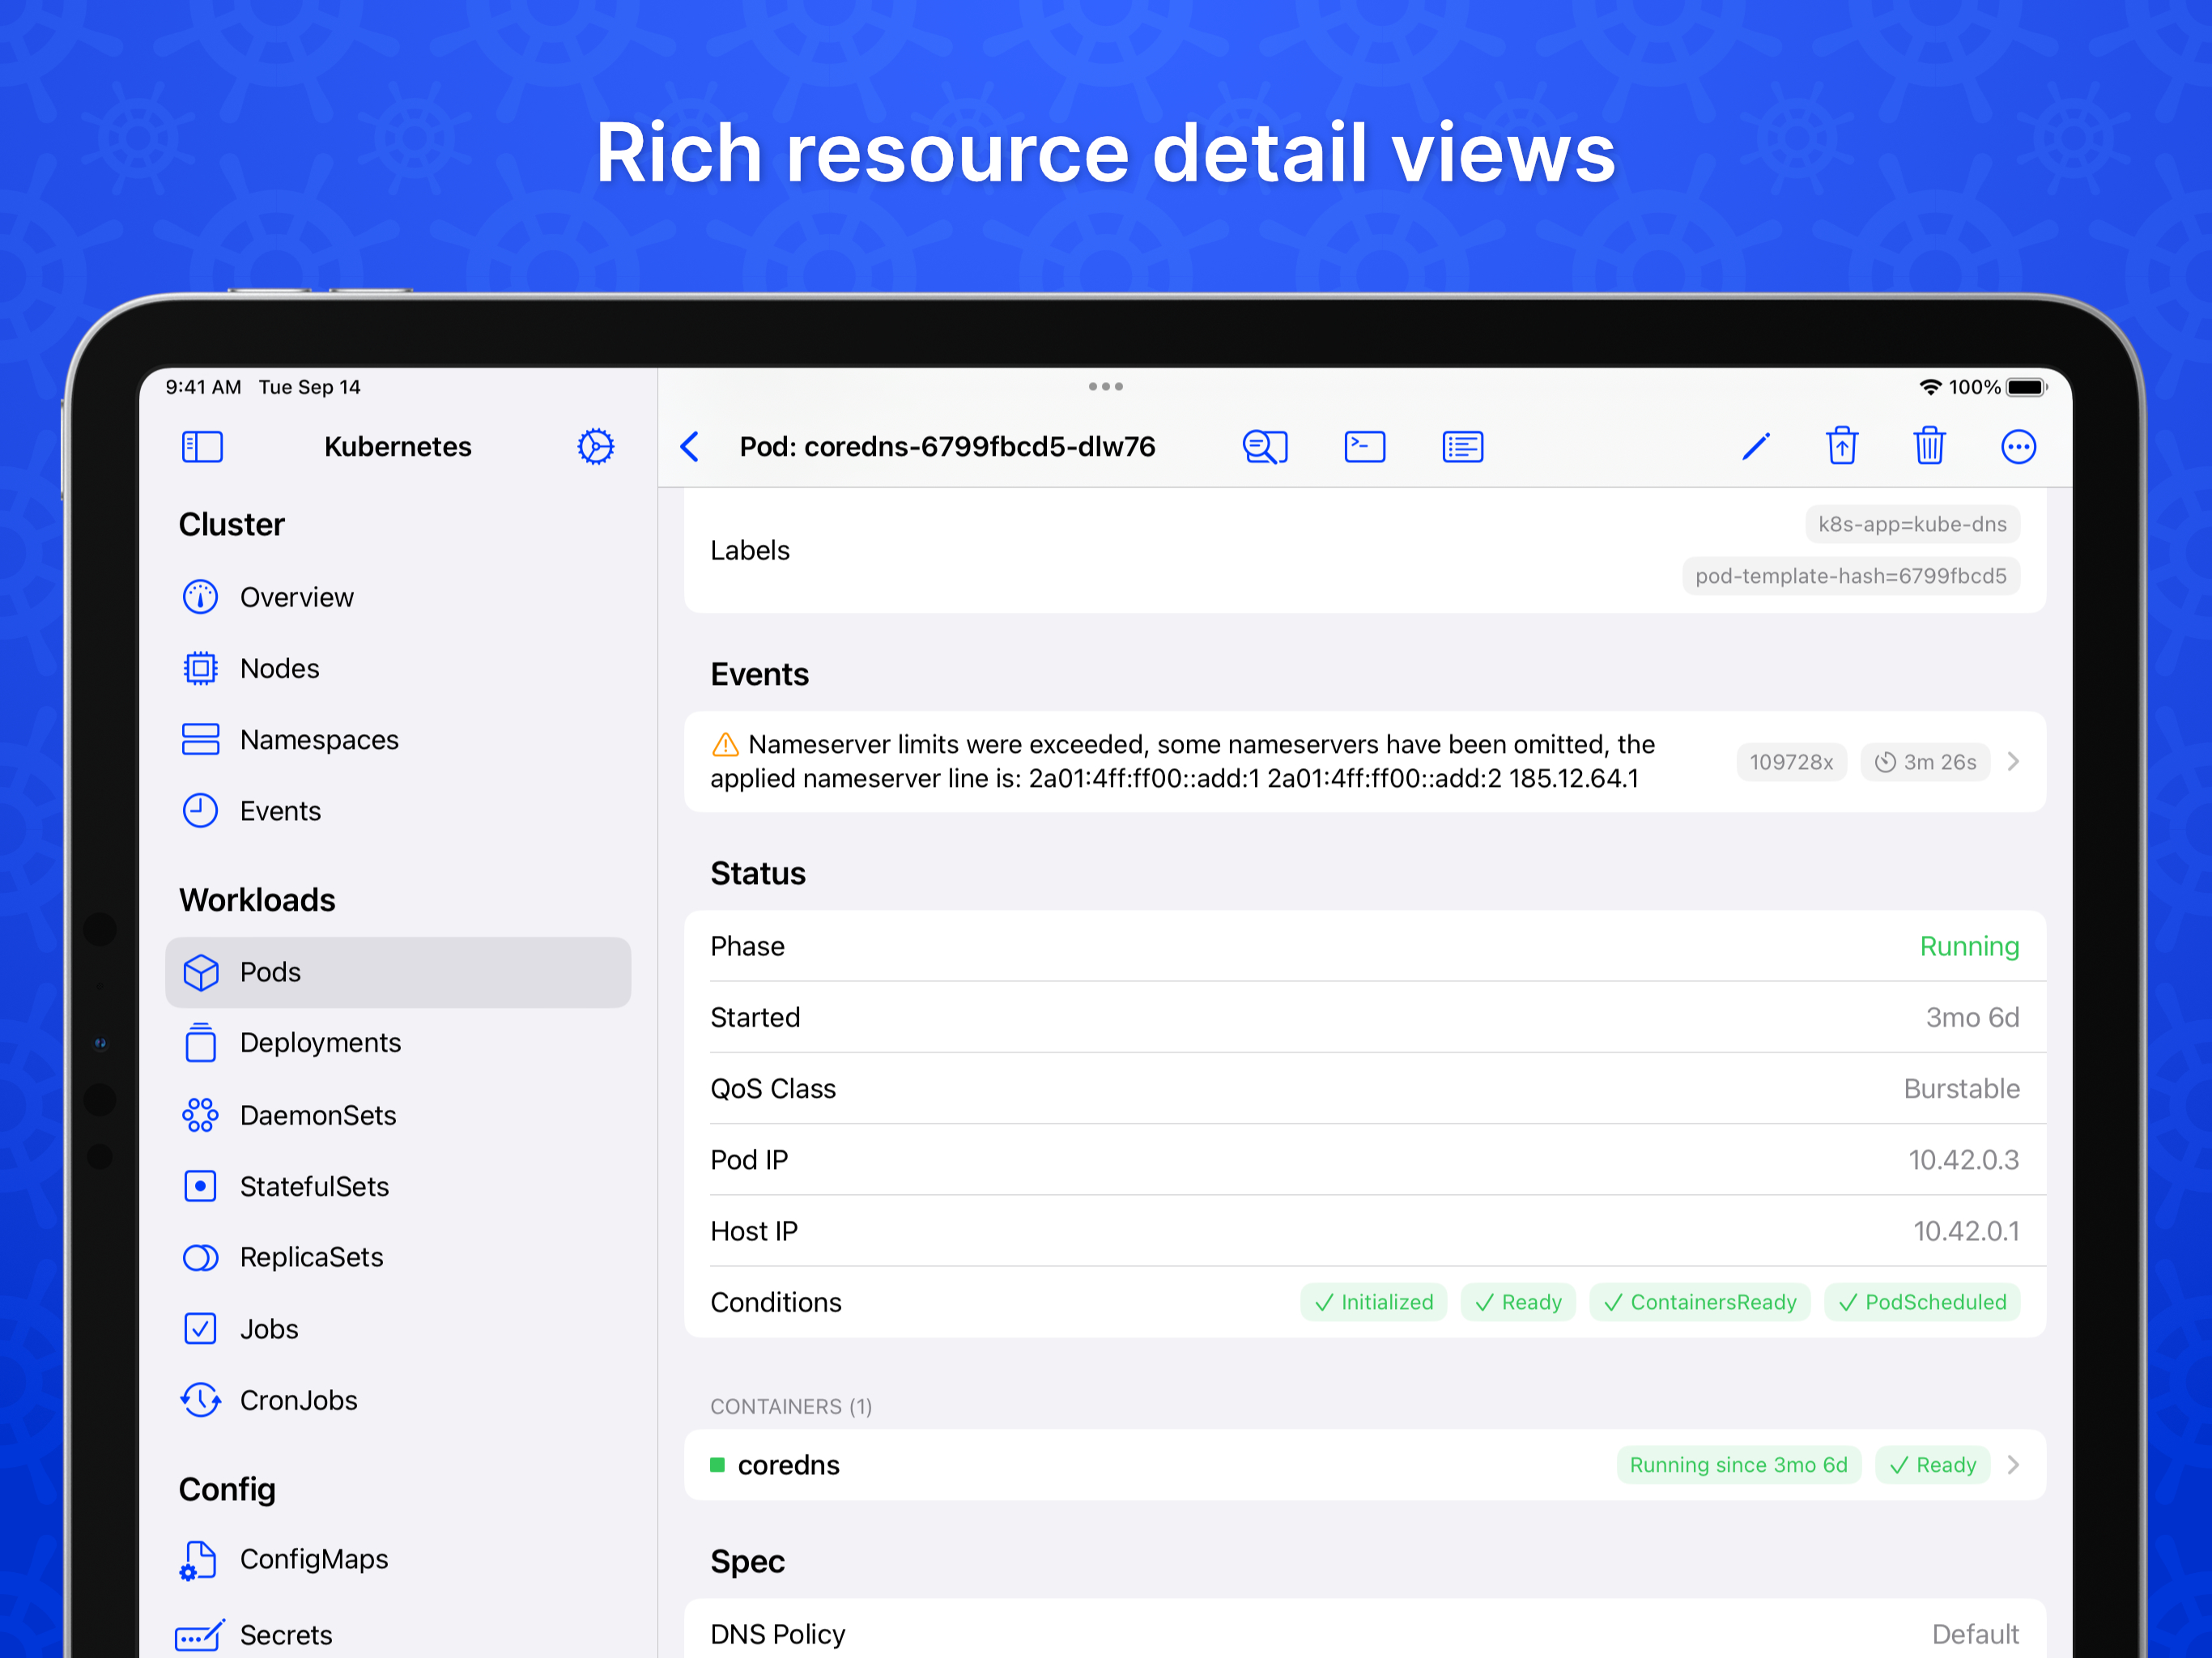Select StatefulSets in sidebar
Image resolution: width=2212 pixels, height=1658 pixels.
[398, 1186]
